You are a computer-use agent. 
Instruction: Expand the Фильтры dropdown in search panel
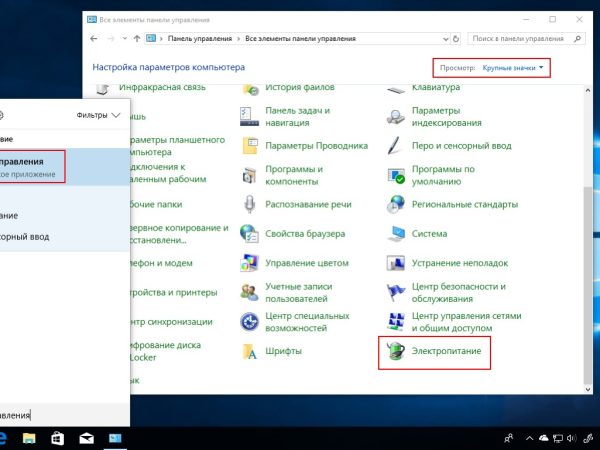(x=98, y=115)
